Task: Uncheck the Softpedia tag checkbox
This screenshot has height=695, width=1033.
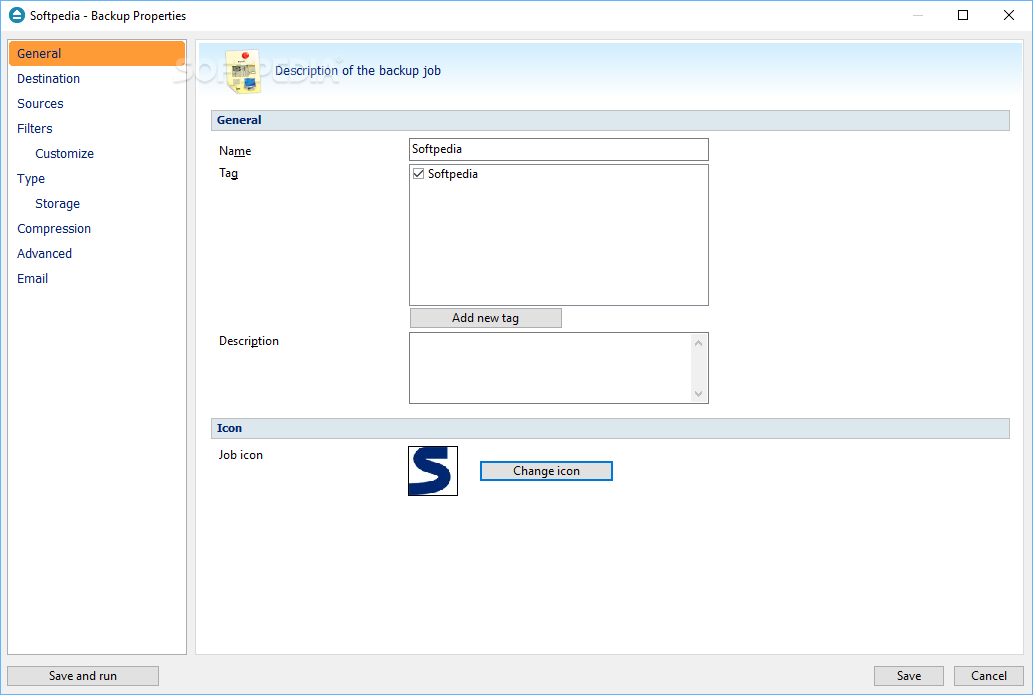Action: pyautogui.click(x=418, y=174)
